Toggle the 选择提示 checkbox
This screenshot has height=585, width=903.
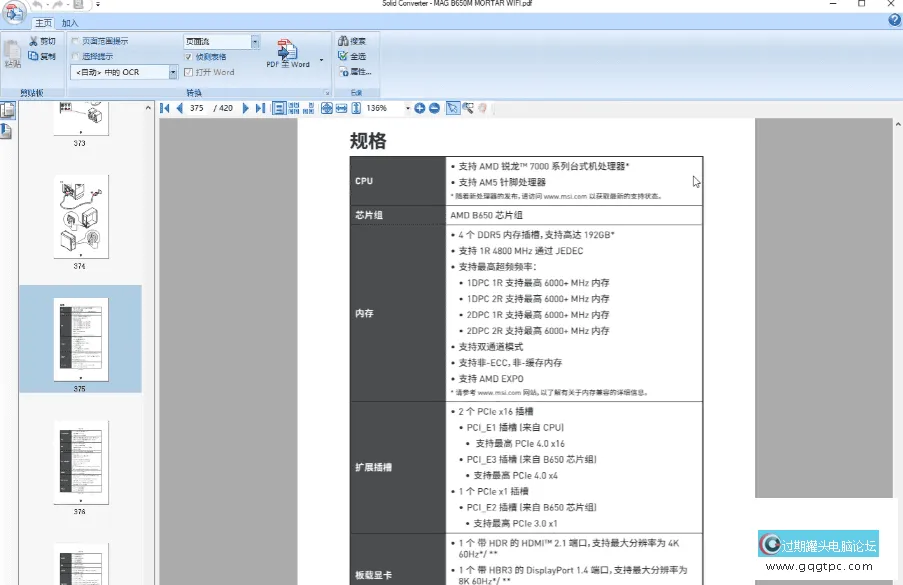75,53
